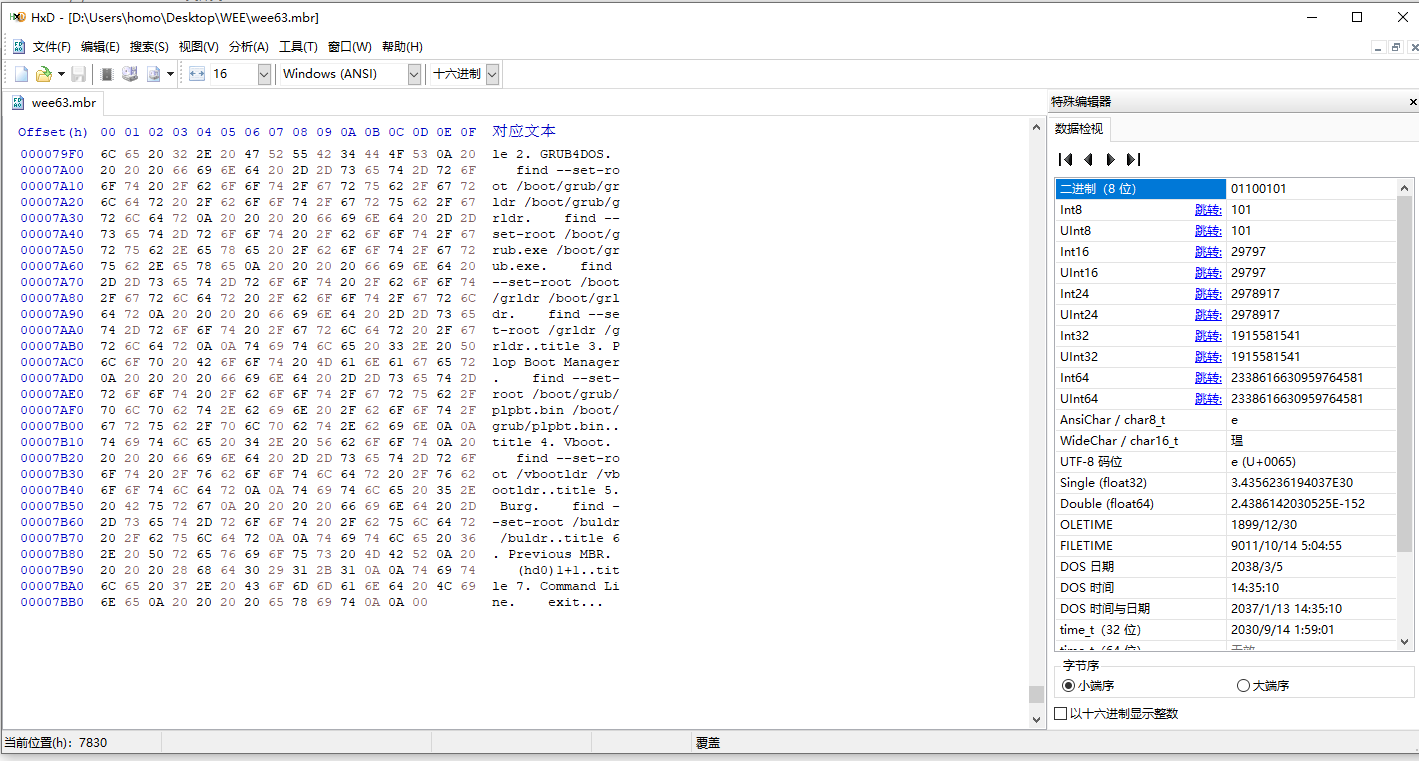Select 小端序 byte order

[1088, 686]
